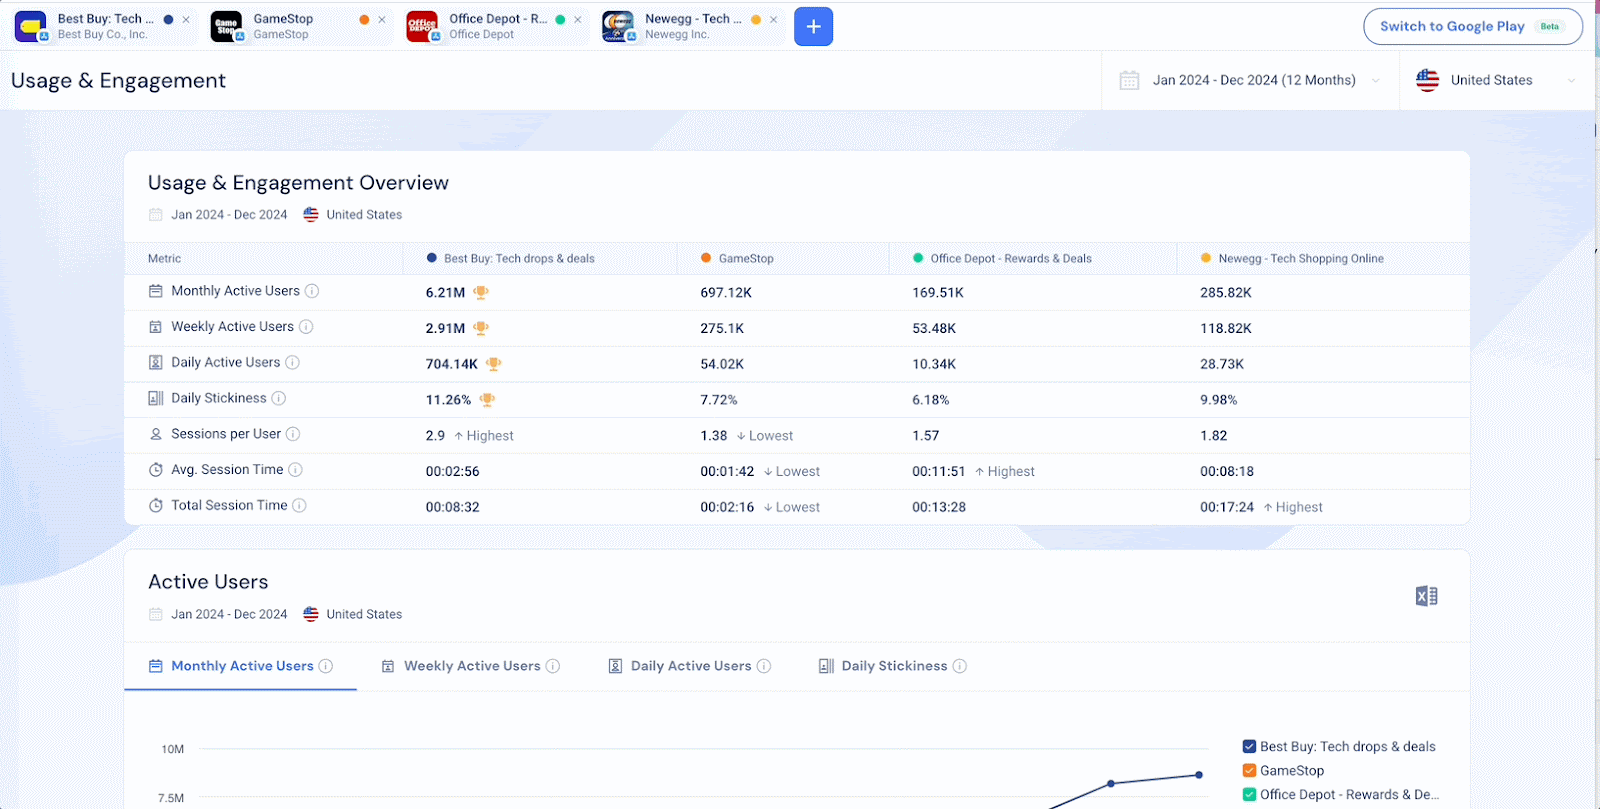Click info icon on Monthly Active Users tab
This screenshot has height=809, width=1600.
click(326, 666)
